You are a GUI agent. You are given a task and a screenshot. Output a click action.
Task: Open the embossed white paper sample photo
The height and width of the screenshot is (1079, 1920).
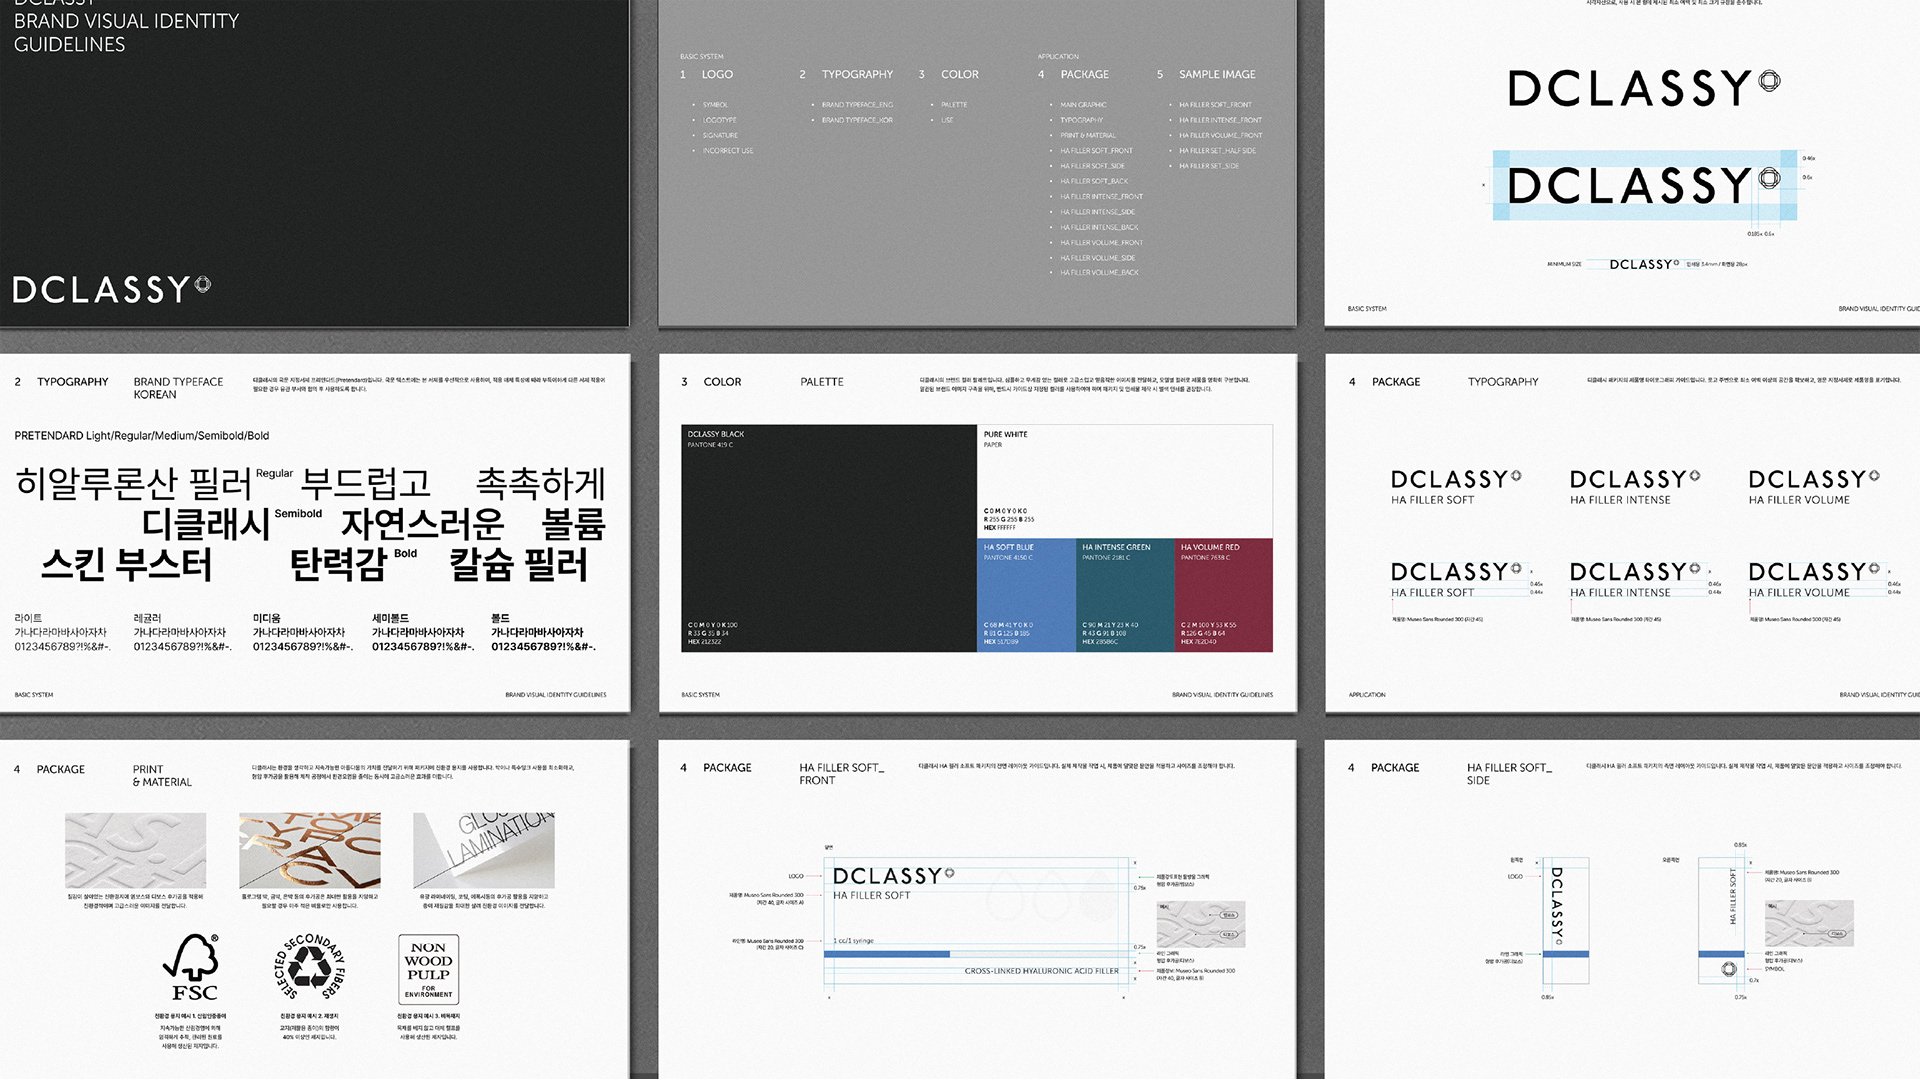[135, 850]
